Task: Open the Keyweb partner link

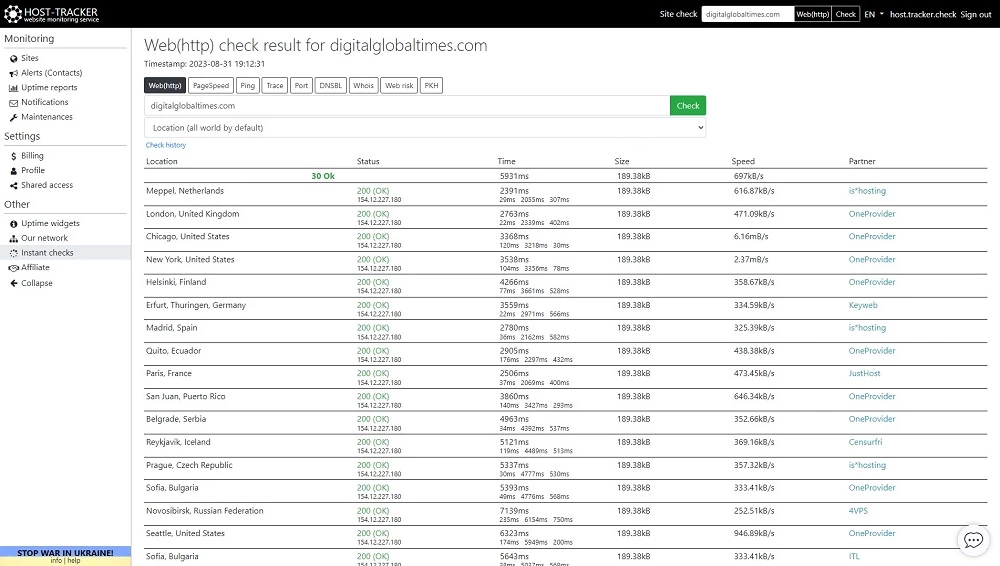Action: point(863,306)
